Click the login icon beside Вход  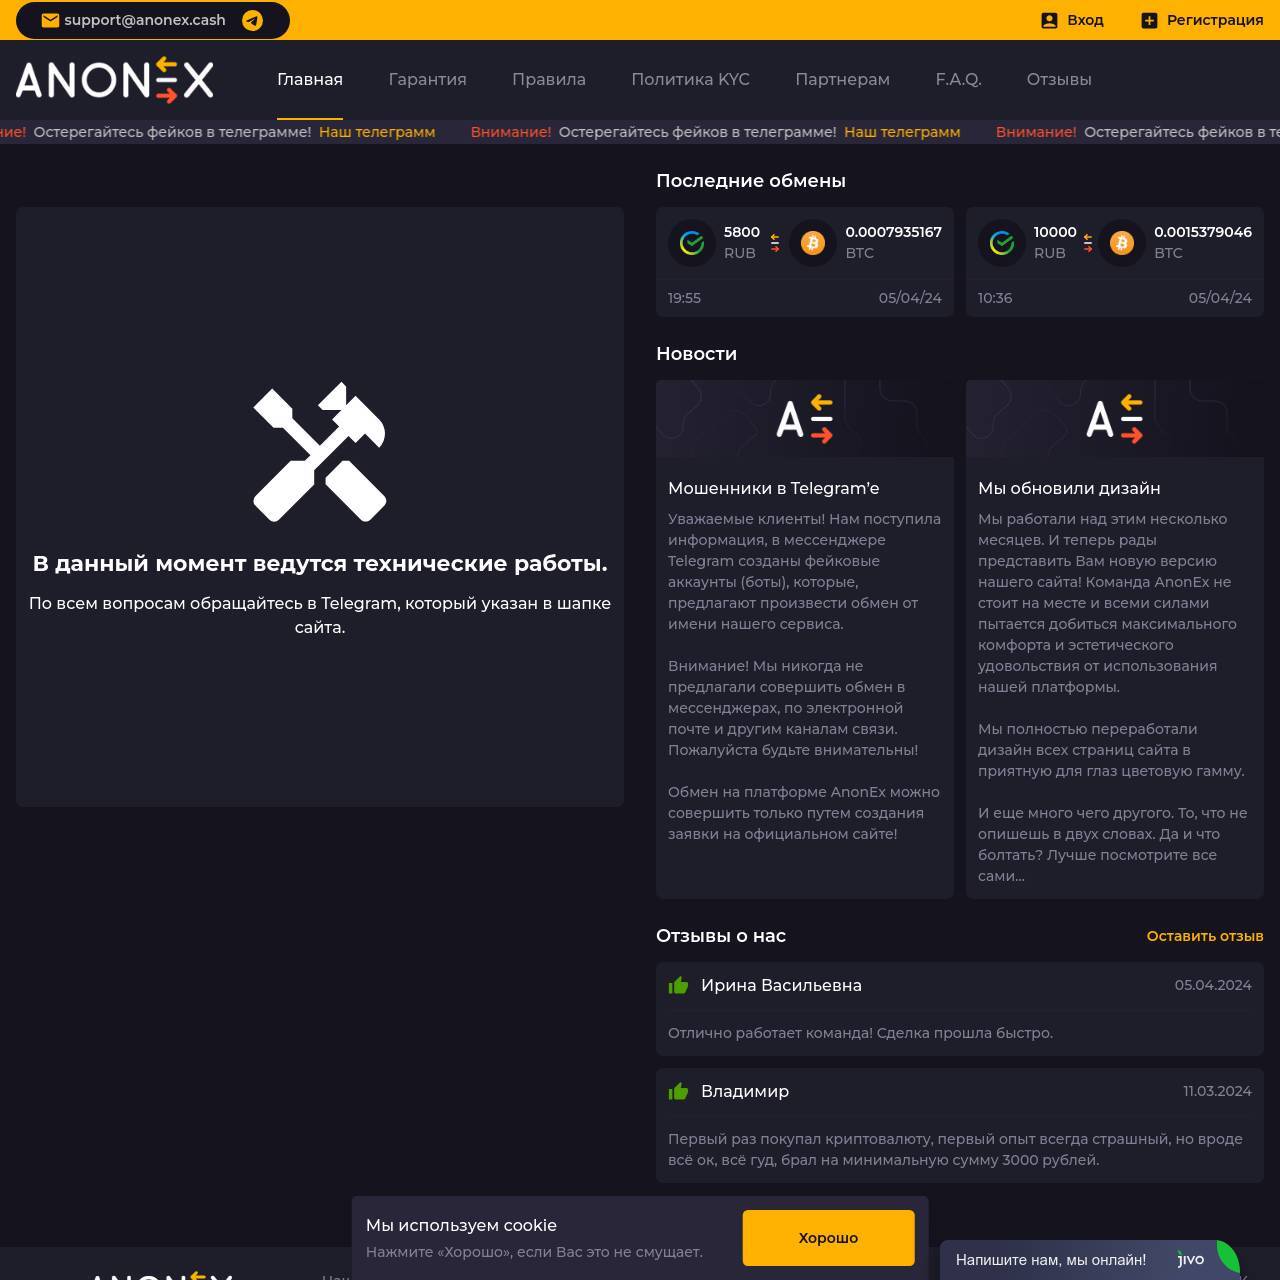pyautogui.click(x=1049, y=20)
